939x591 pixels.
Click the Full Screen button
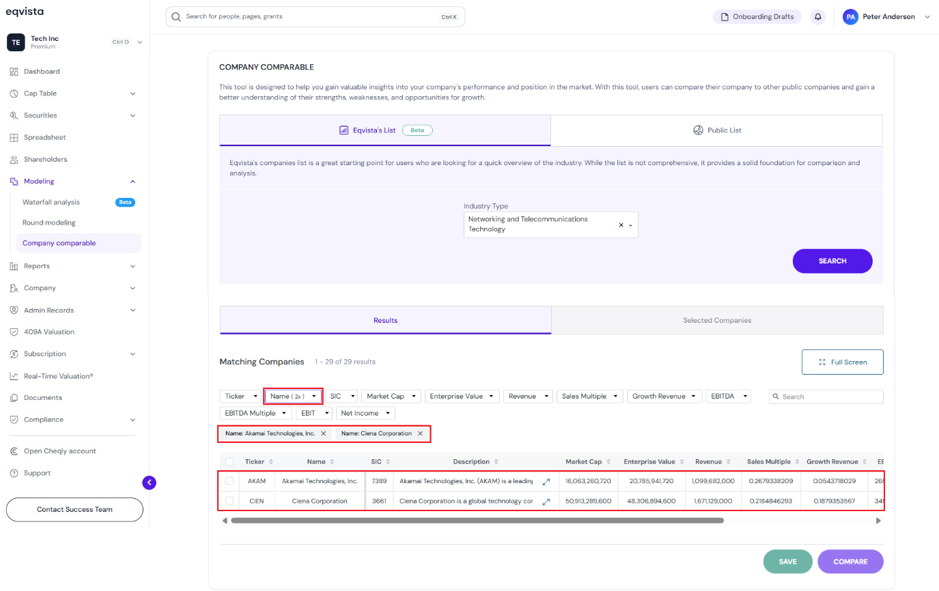(843, 362)
